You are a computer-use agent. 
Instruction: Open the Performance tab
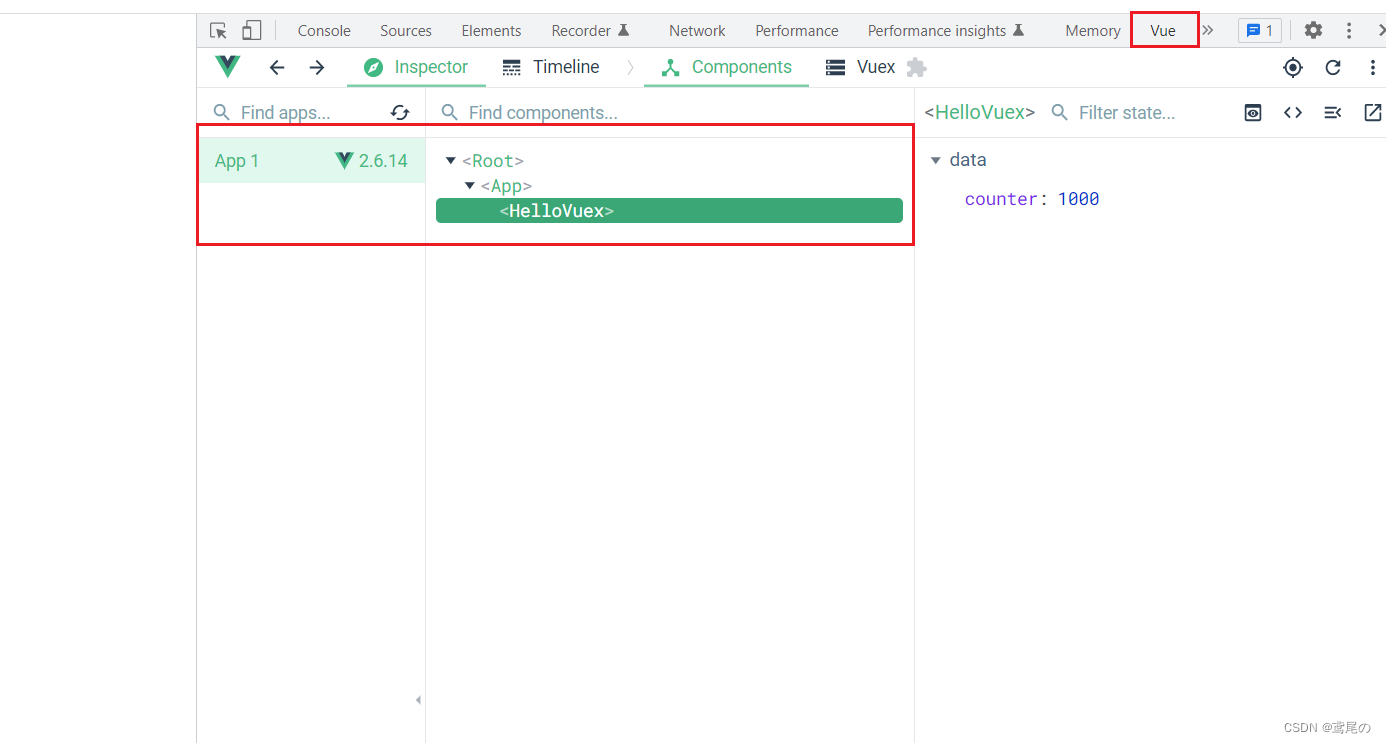[x=797, y=31]
